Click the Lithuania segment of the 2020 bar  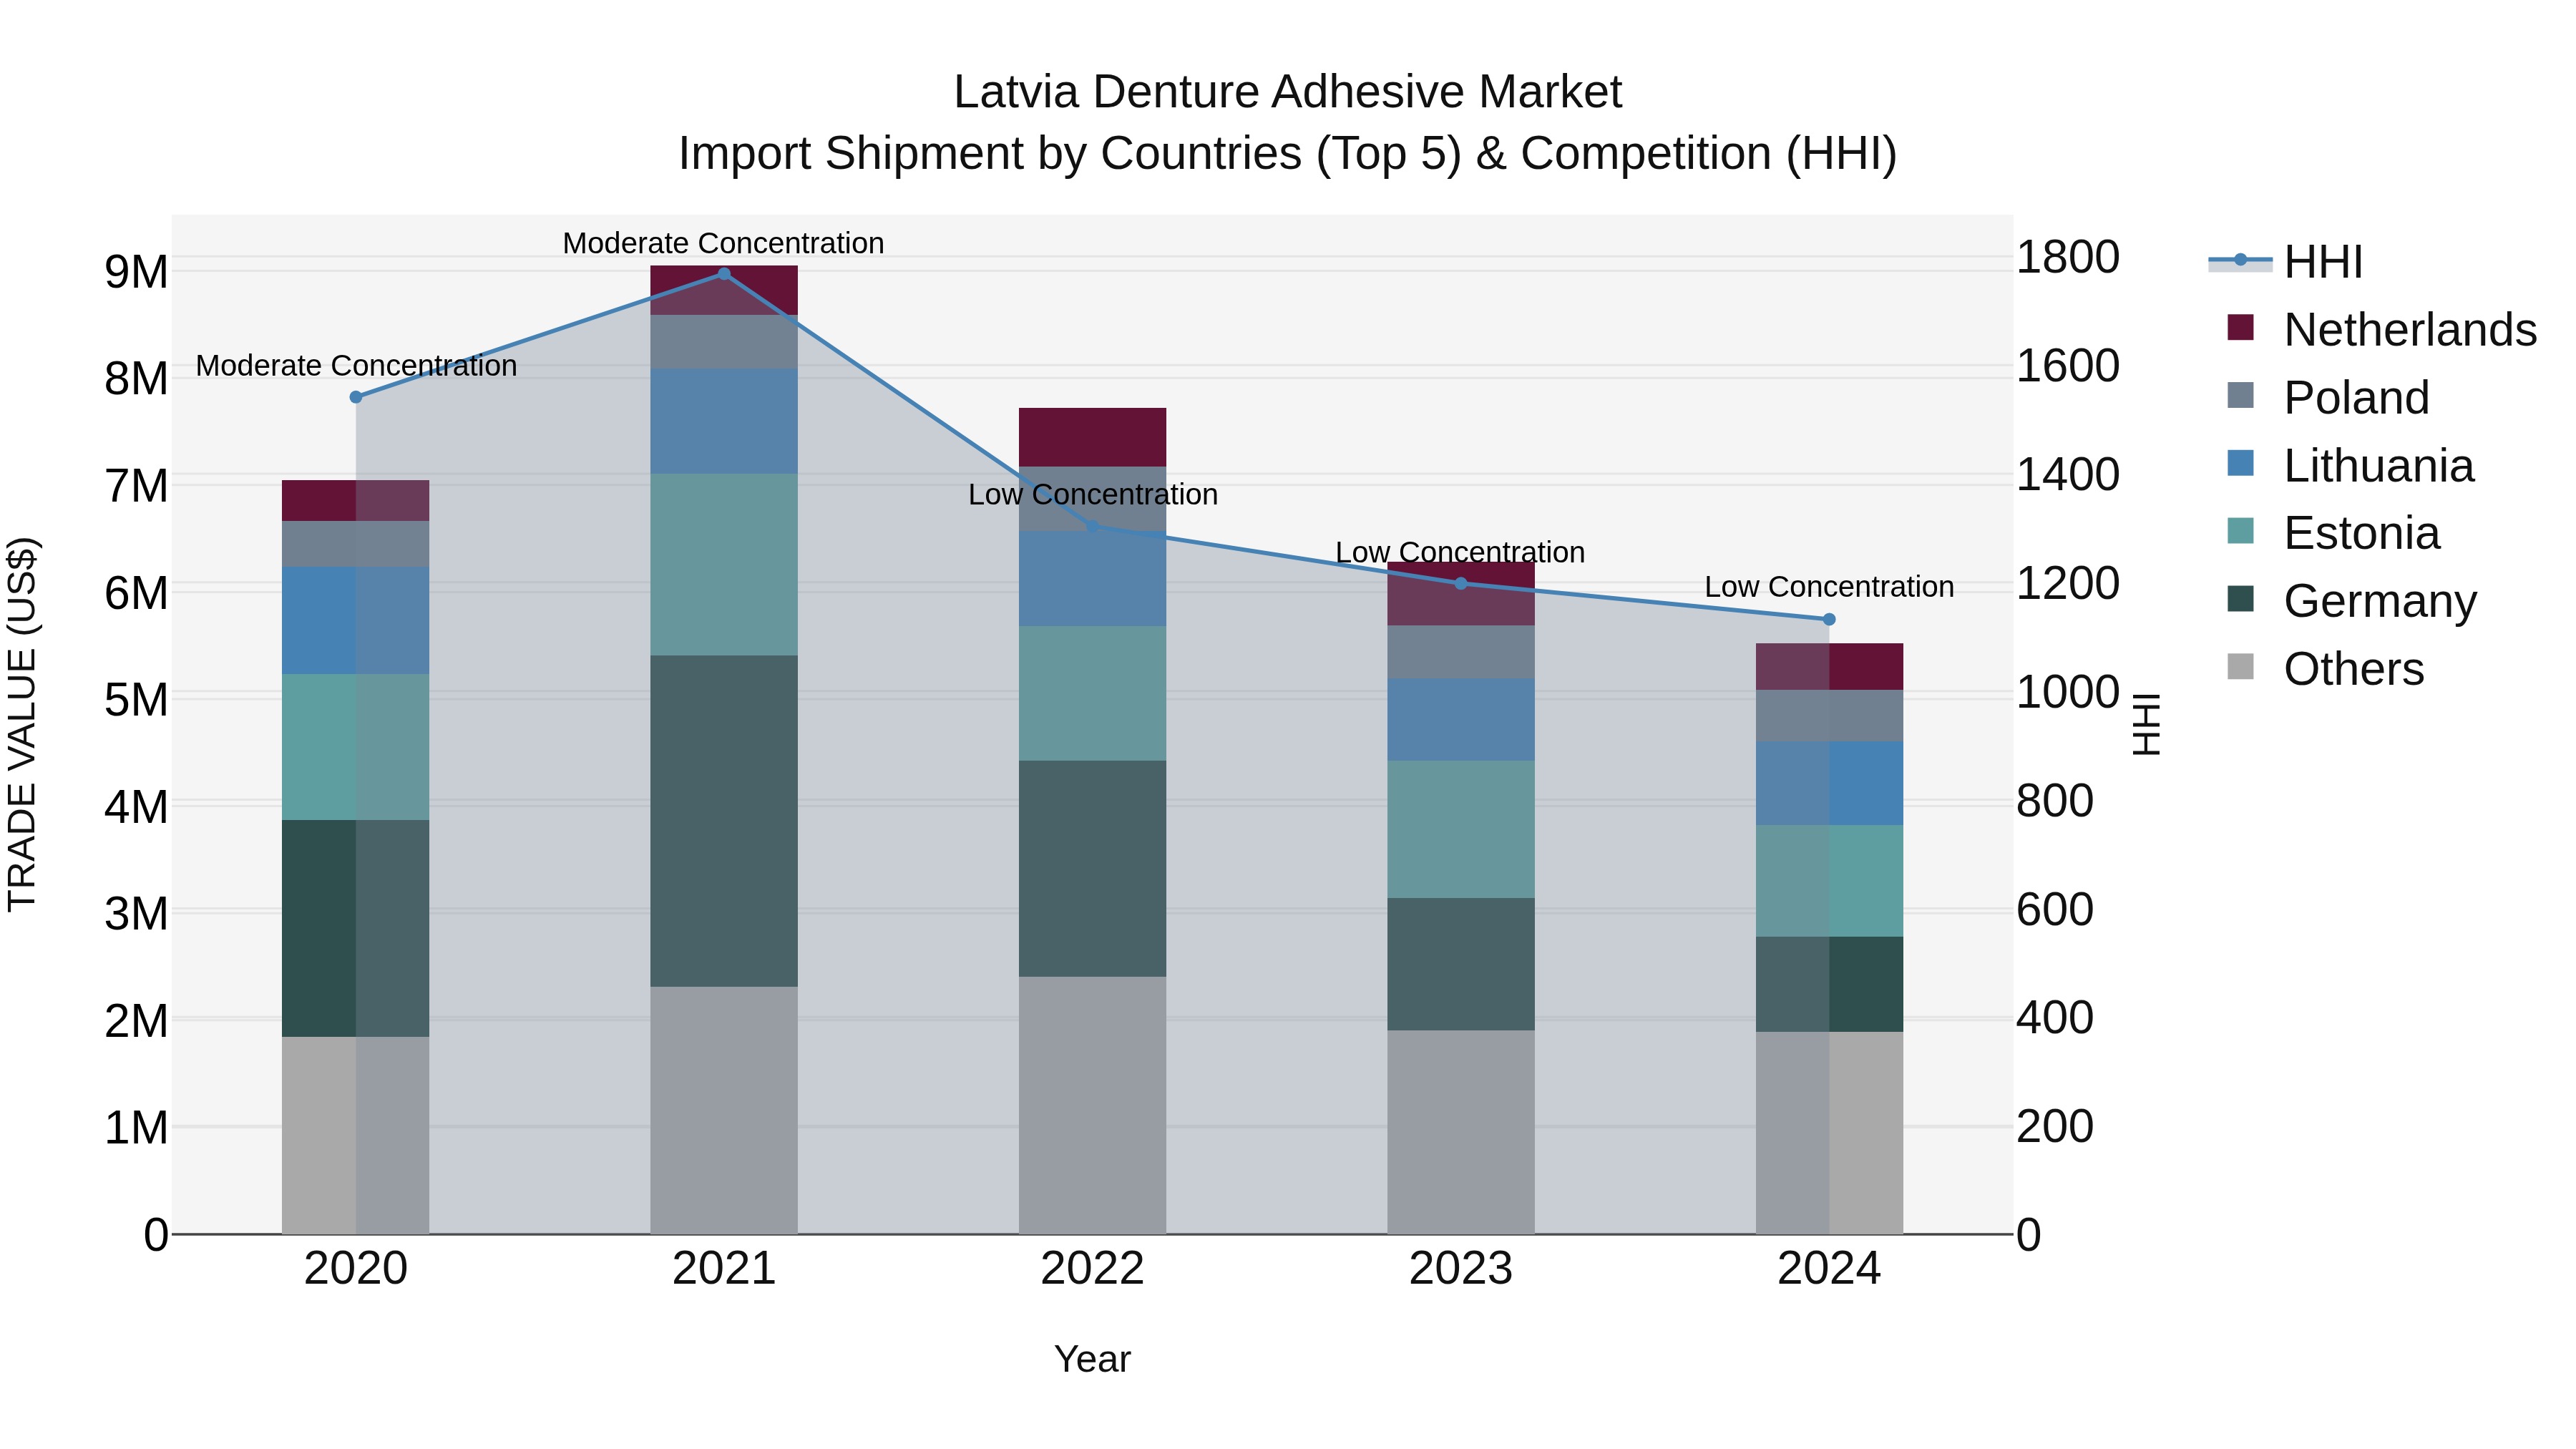click(356, 620)
